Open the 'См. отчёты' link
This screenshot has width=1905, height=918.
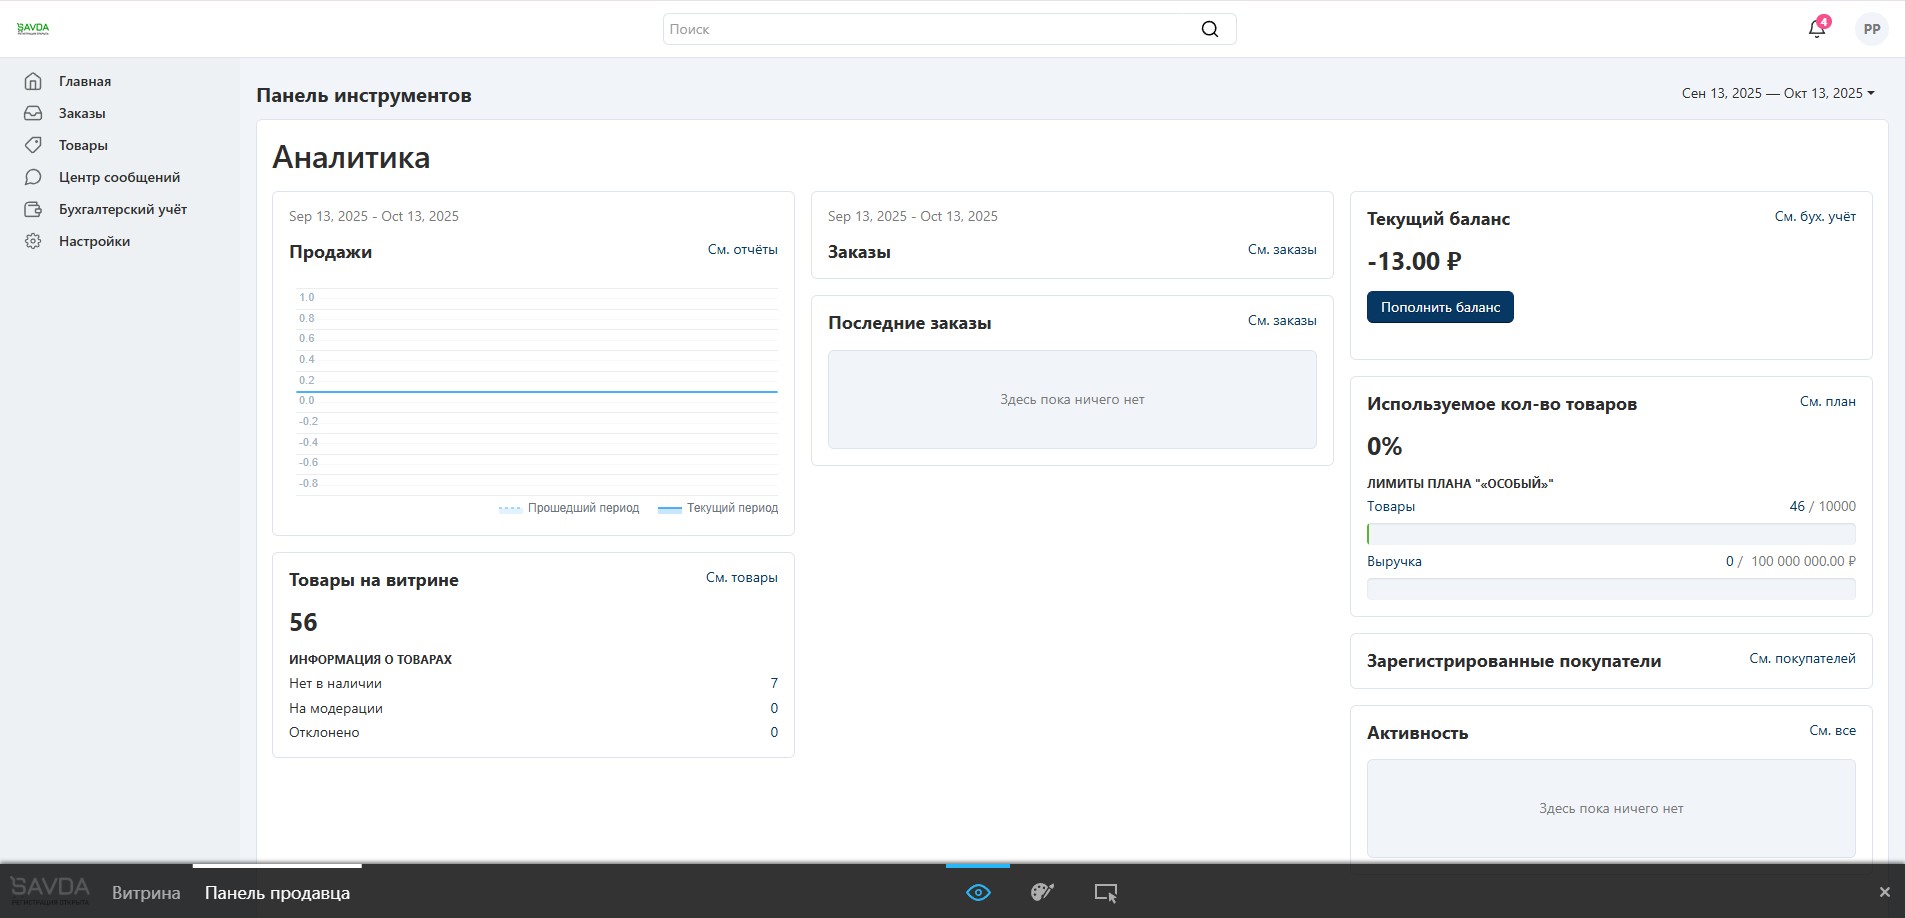742,250
